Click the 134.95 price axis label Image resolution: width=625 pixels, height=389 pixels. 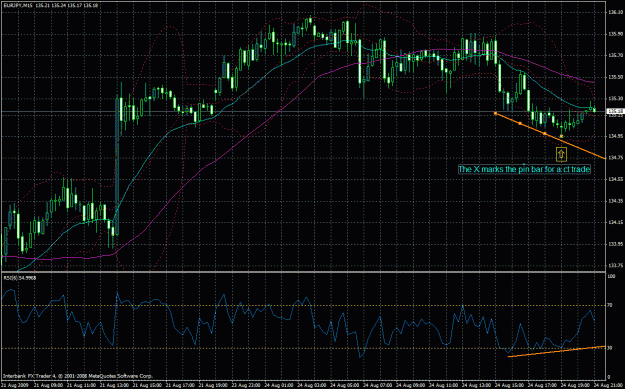[616, 136]
